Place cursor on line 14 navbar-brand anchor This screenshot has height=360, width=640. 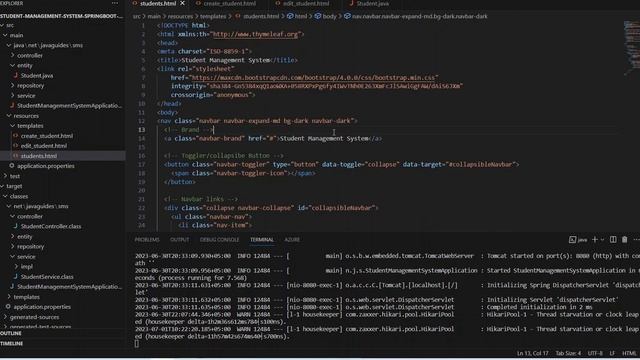[x=273, y=139]
